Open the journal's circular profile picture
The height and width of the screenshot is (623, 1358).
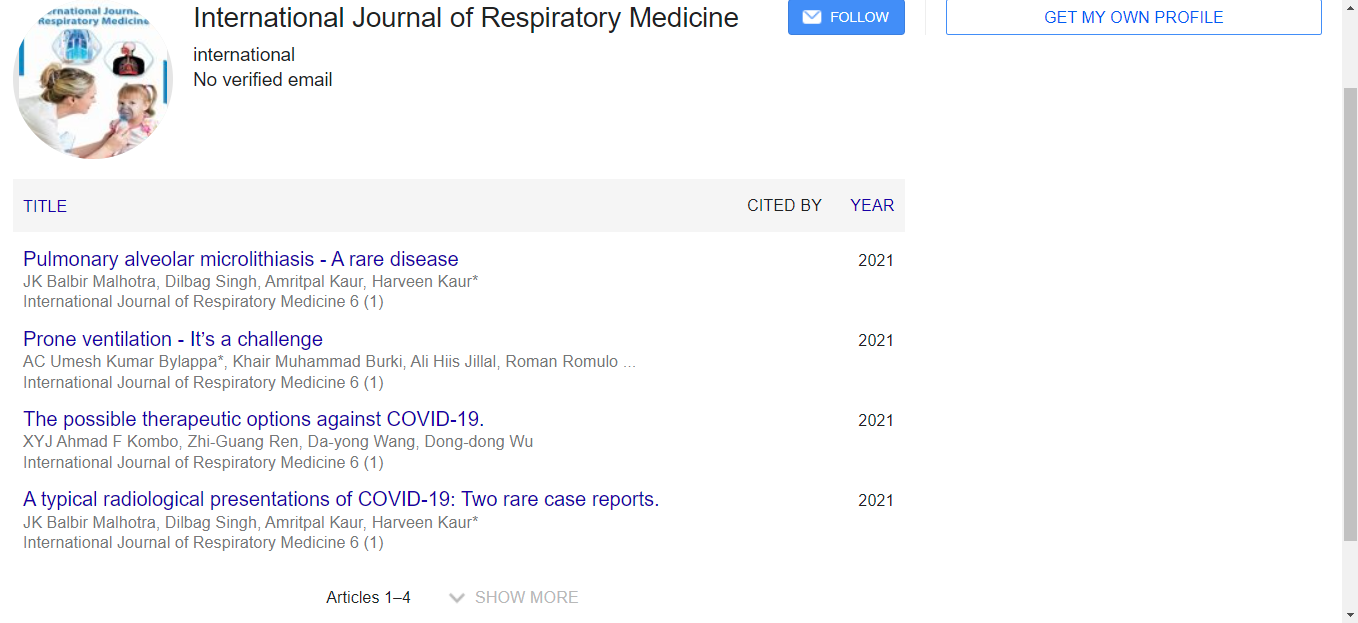pyautogui.click(x=93, y=80)
